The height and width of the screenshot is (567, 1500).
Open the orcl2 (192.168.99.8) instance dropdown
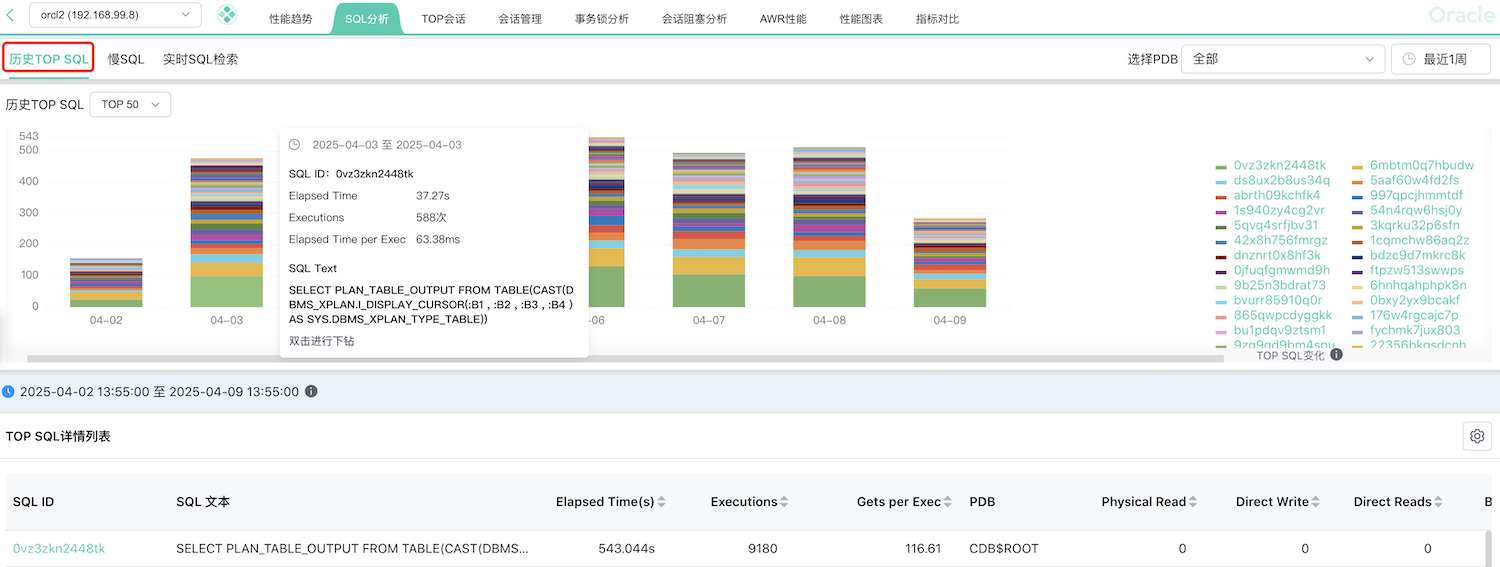(x=115, y=15)
